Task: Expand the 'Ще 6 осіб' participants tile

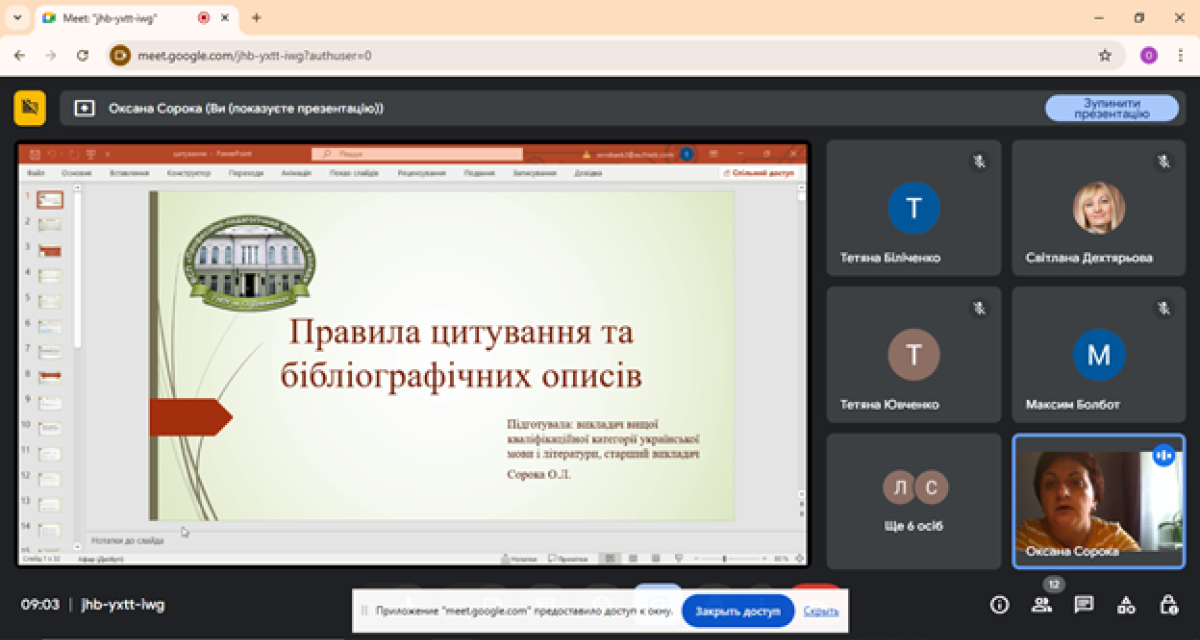Action: coord(913,500)
